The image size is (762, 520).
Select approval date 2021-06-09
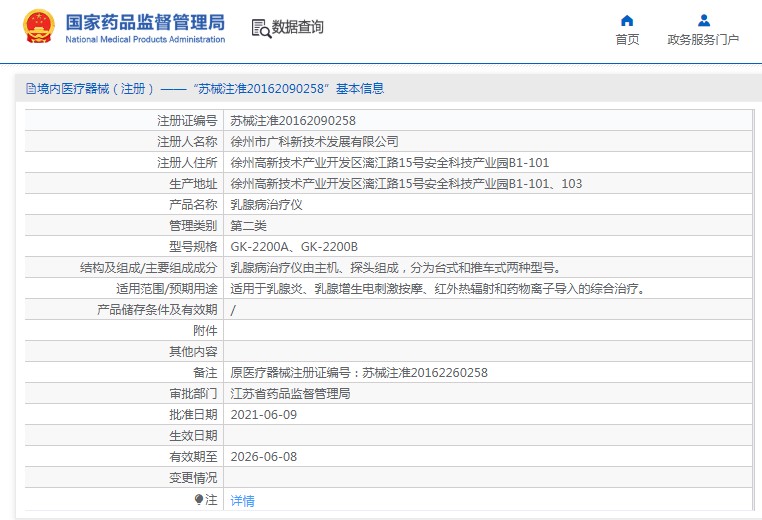[x=263, y=415]
